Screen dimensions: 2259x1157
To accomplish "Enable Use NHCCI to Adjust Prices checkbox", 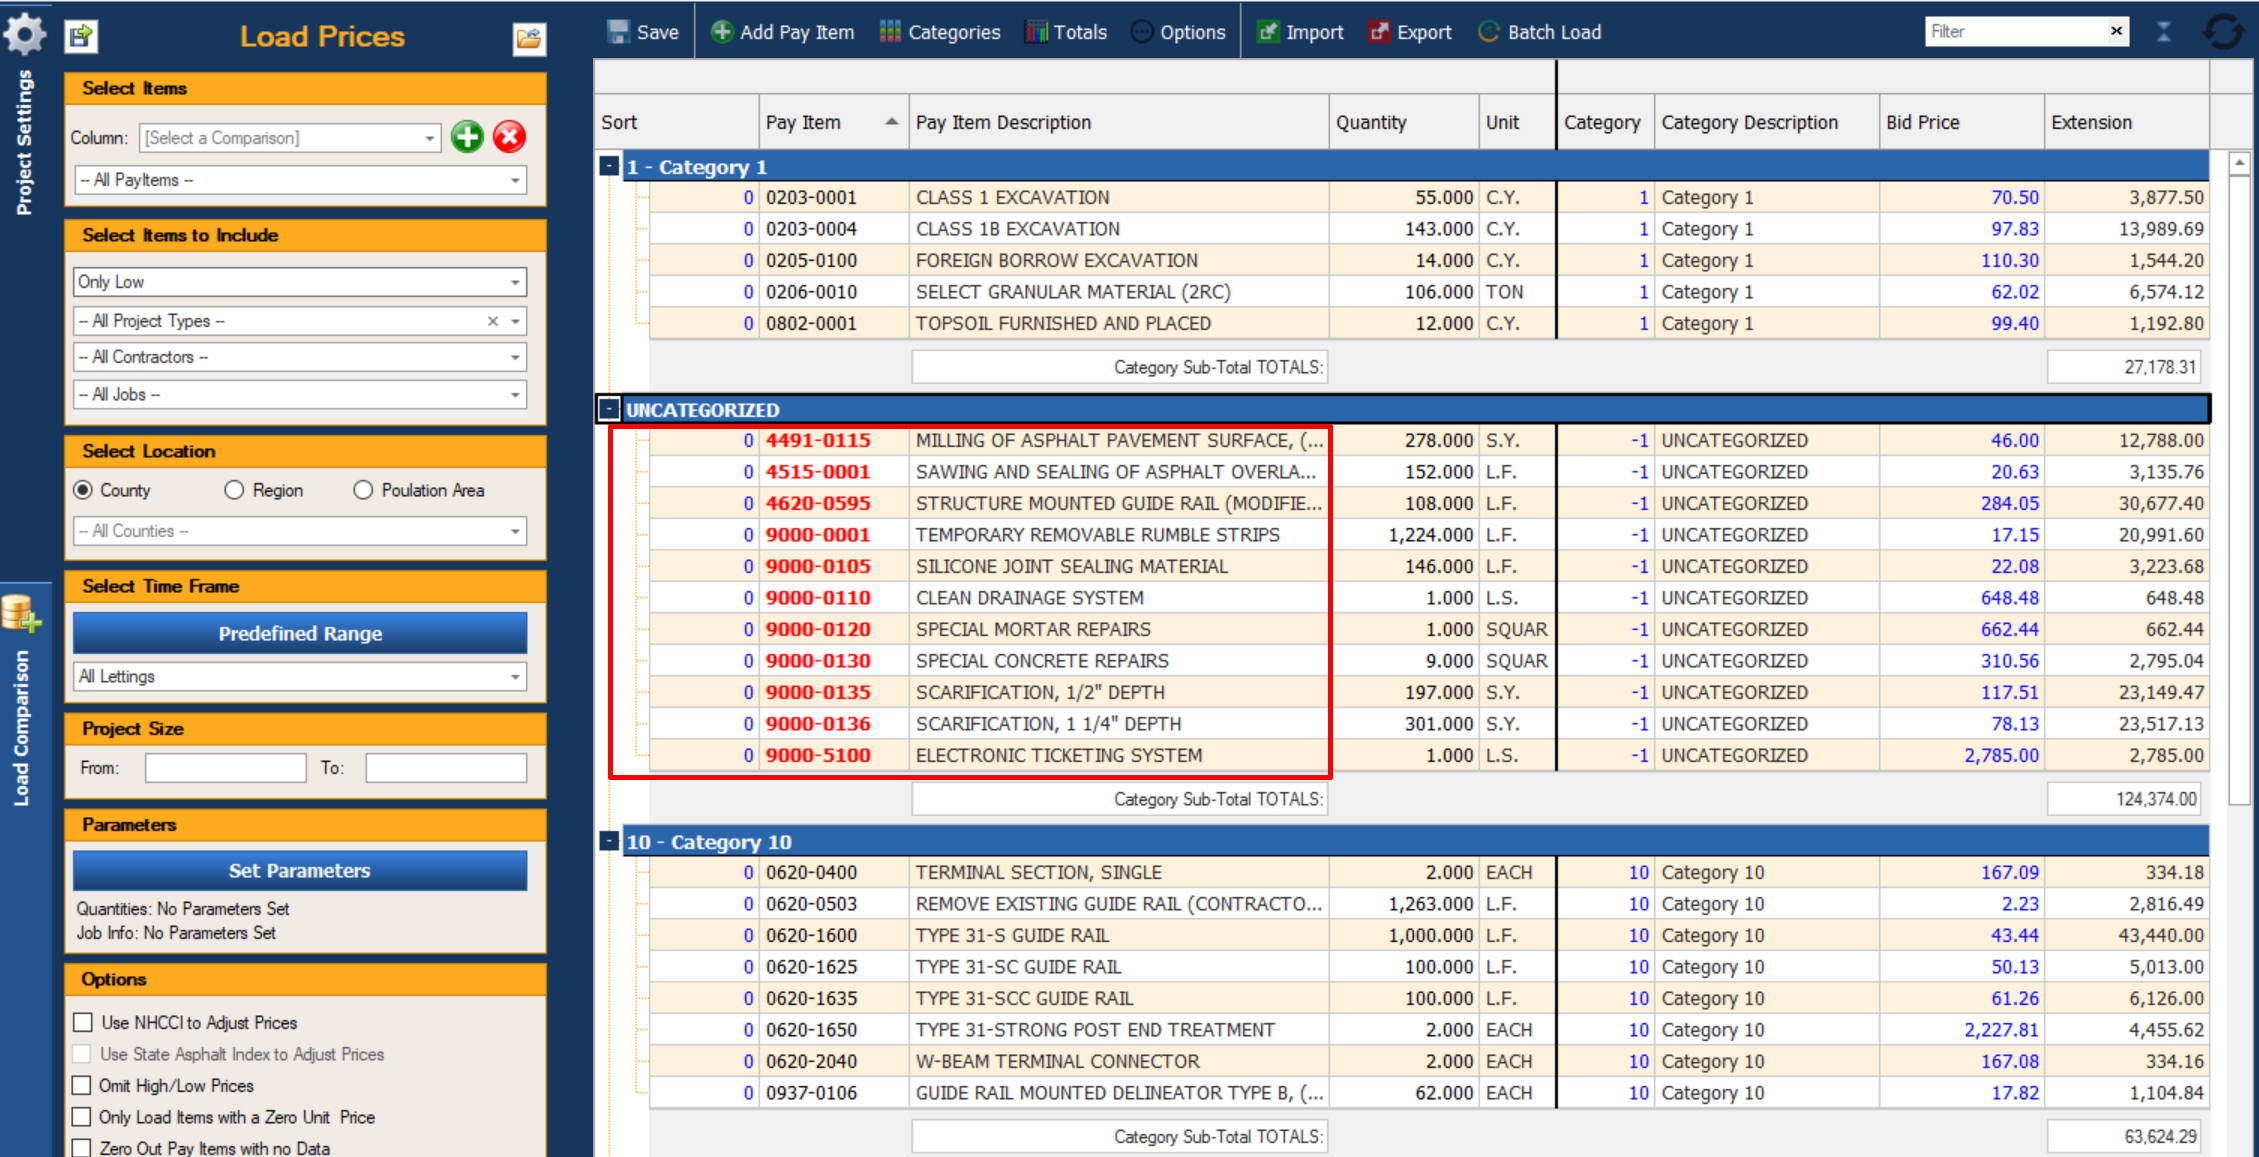I will click(x=83, y=1022).
